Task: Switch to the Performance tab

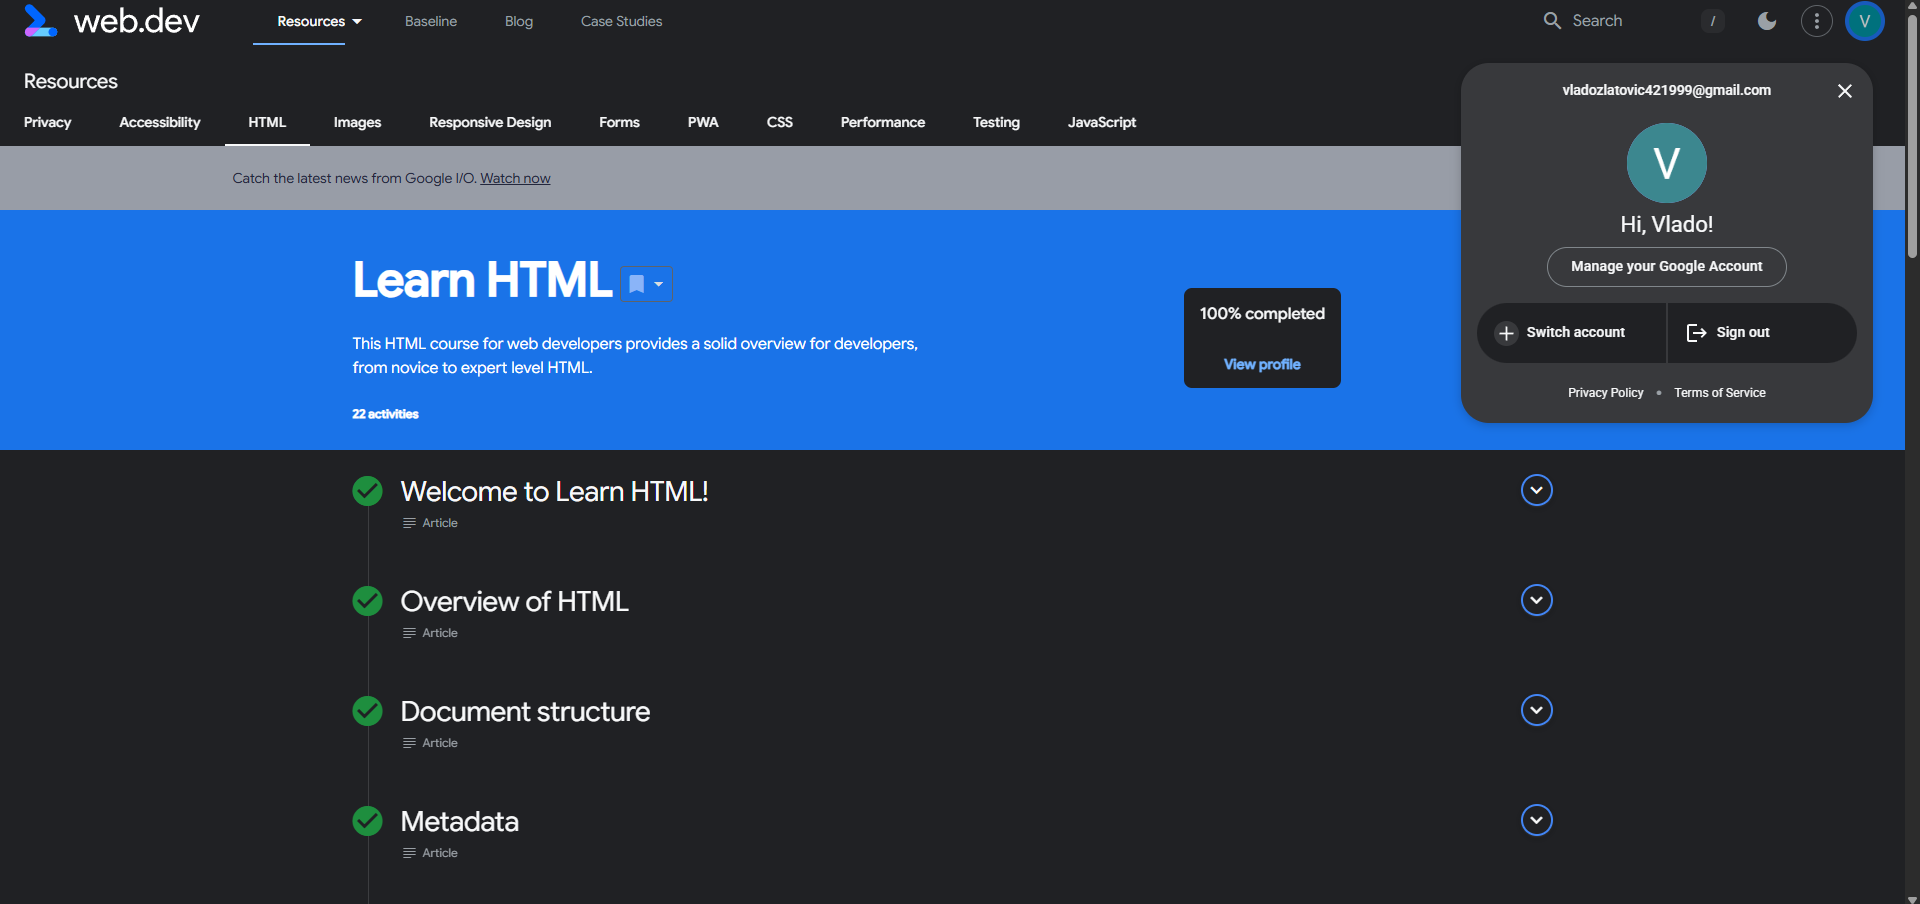Action: pos(883,122)
